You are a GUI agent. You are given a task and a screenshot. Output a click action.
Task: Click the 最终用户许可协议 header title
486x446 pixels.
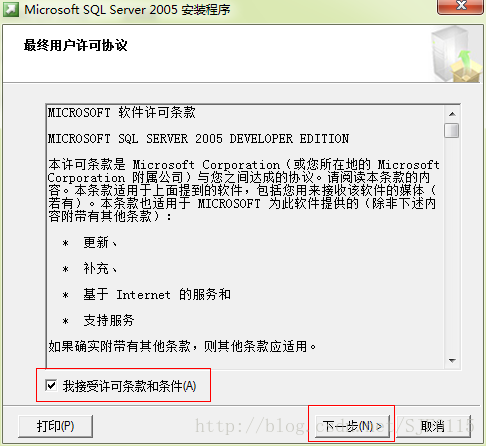point(76,45)
